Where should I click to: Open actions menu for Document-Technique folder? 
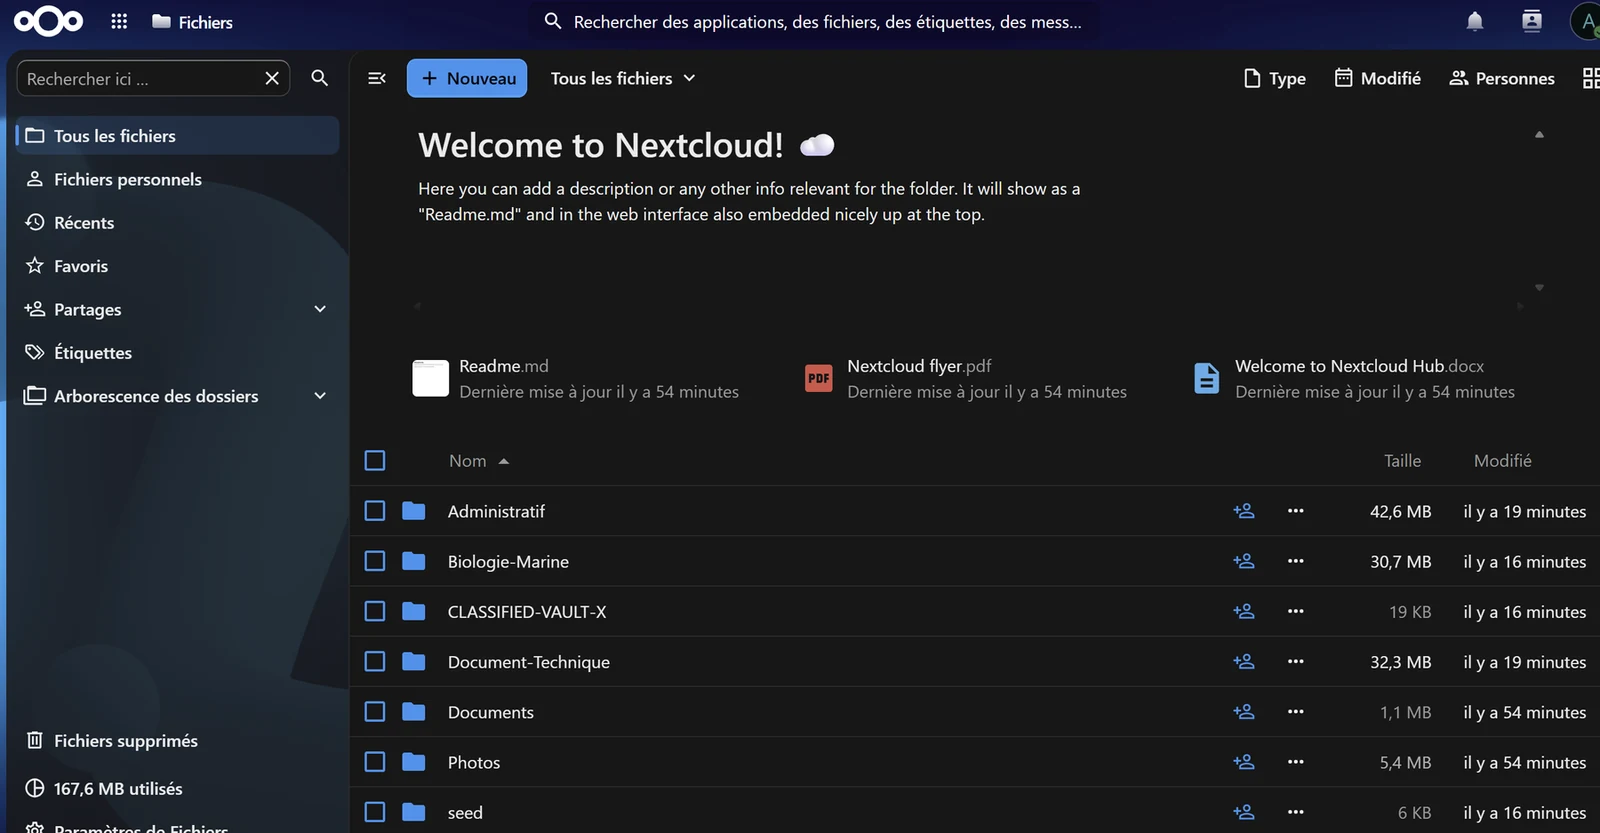[1296, 661]
